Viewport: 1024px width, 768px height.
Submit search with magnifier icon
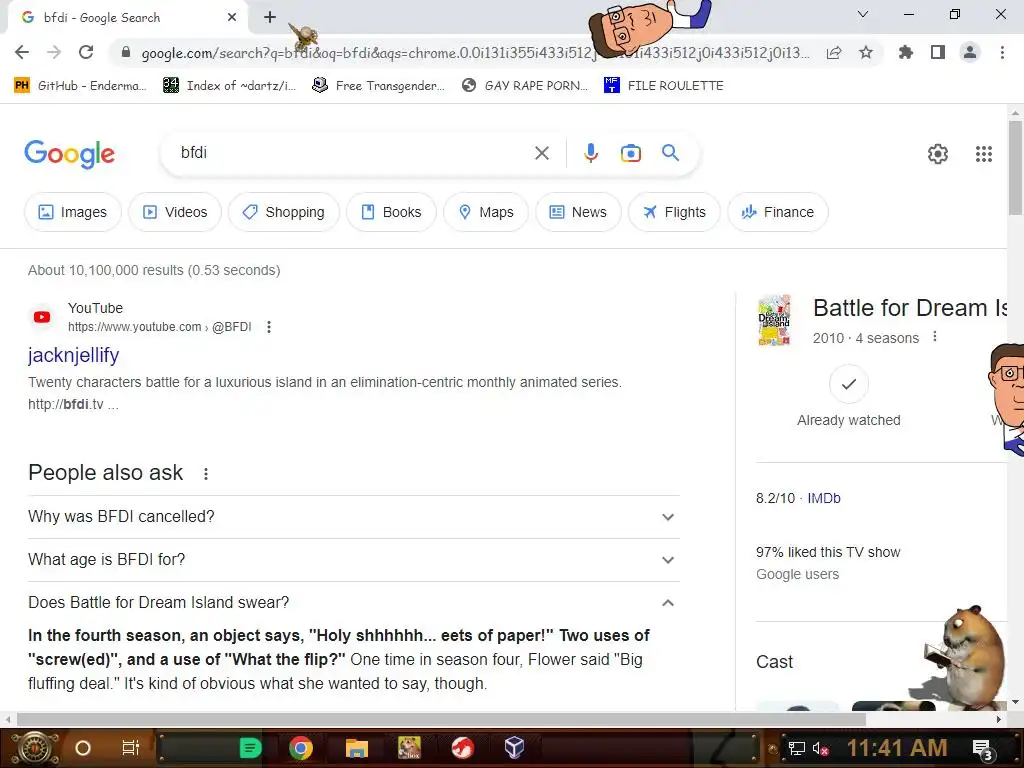tap(670, 153)
